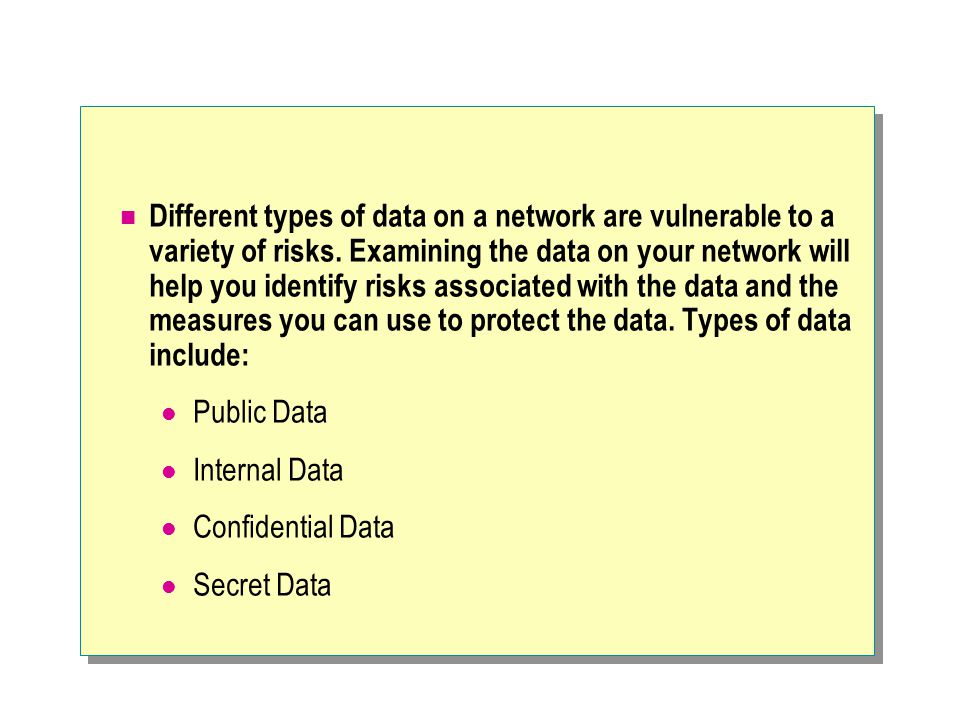Click the round bullet before Confidential Data

click(x=169, y=529)
